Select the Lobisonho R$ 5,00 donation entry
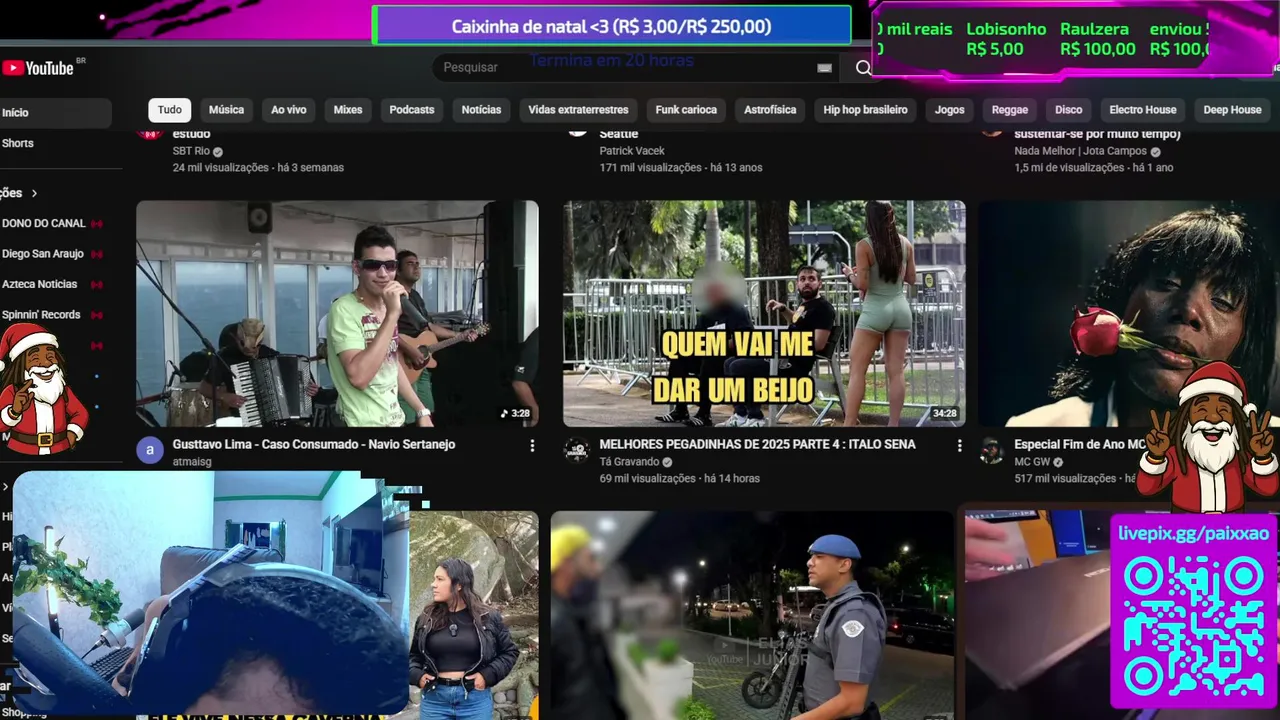 tap(1006, 39)
